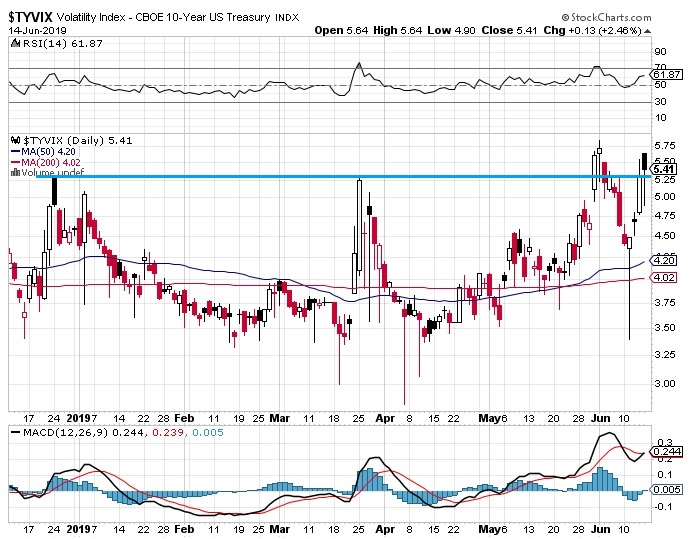Click the 10 level on RSI axis
The image size is (691, 539).
pyautogui.click(x=661, y=118)
